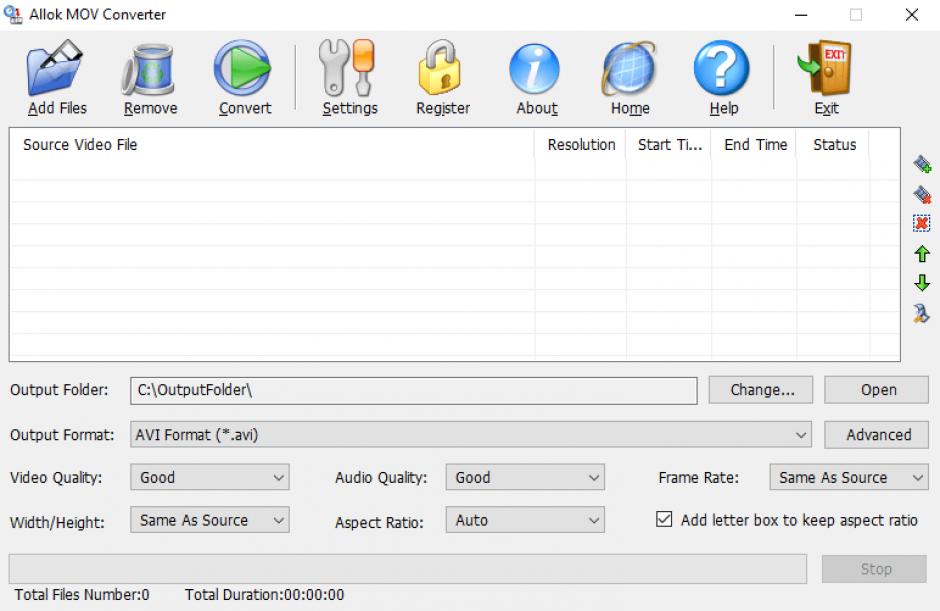Start conversion with the Convert button
Image resolution: width=940 pixels, height=611 pixels.
pyautogui.click(x=244, y=70)
